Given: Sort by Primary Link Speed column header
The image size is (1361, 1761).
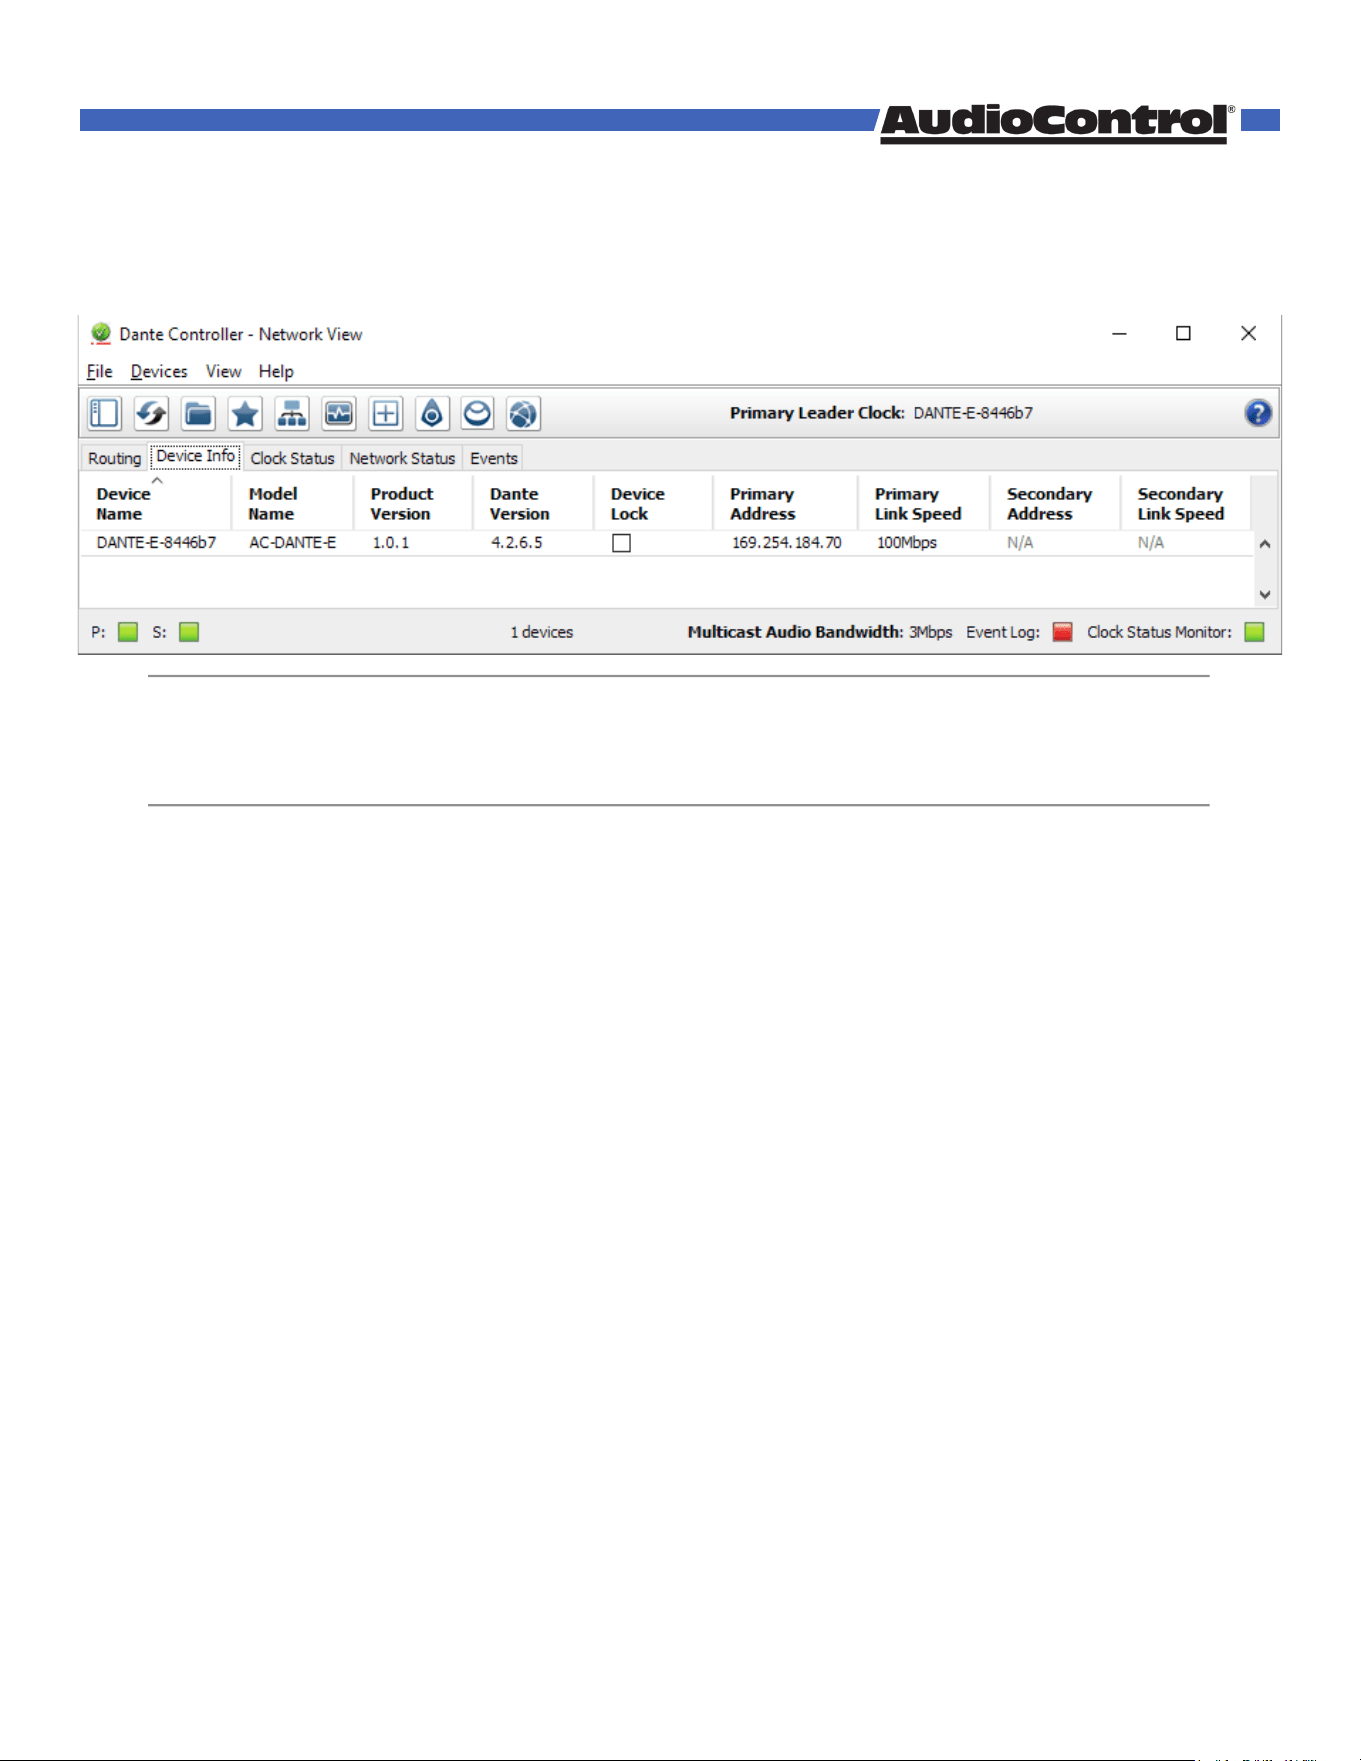Looking at the screenshot, I should 924,503.
